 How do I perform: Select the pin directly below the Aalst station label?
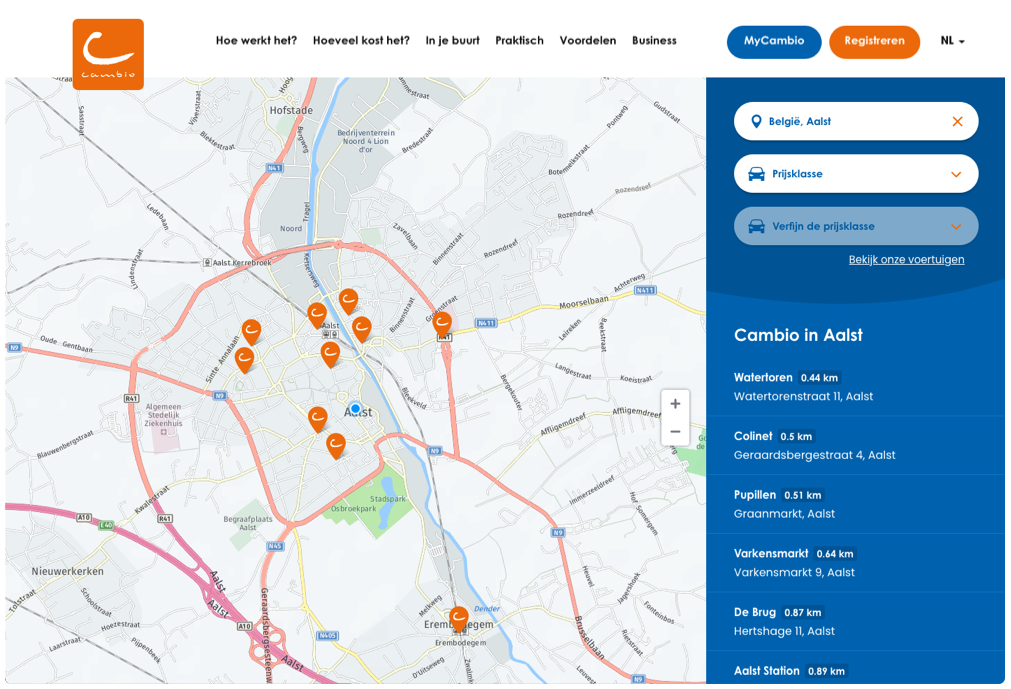point(330,354)
